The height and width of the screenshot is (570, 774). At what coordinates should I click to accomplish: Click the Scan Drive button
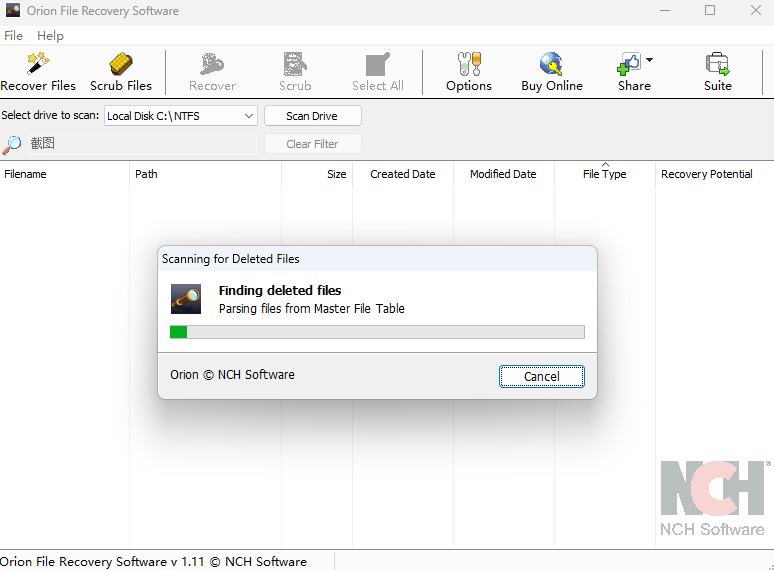pos(312,116)
